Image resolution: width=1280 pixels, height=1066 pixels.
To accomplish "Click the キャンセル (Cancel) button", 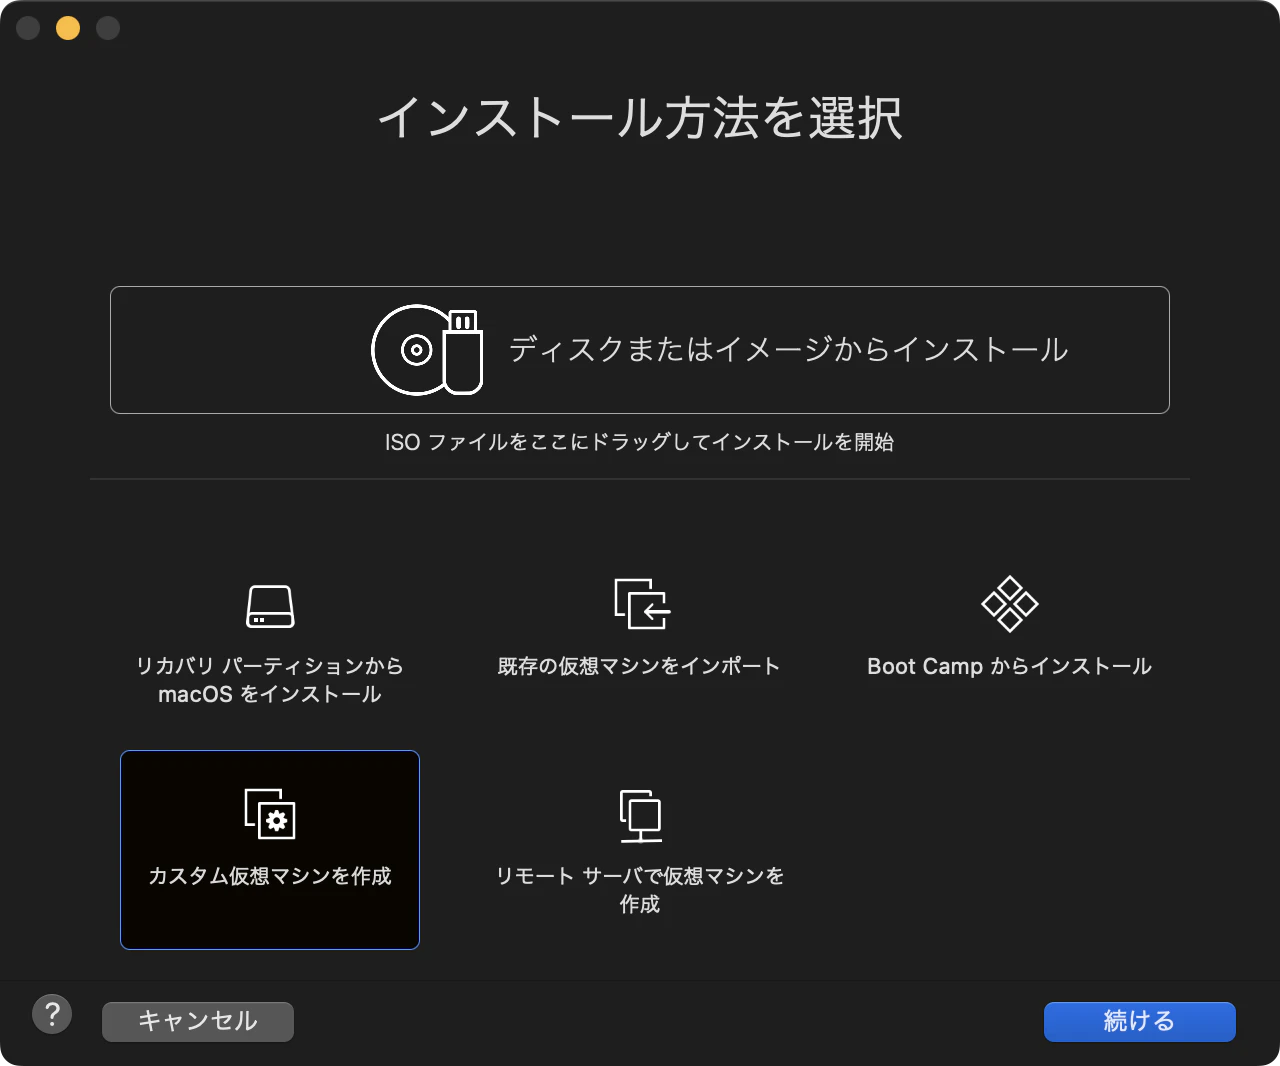I will (197, 1021).
